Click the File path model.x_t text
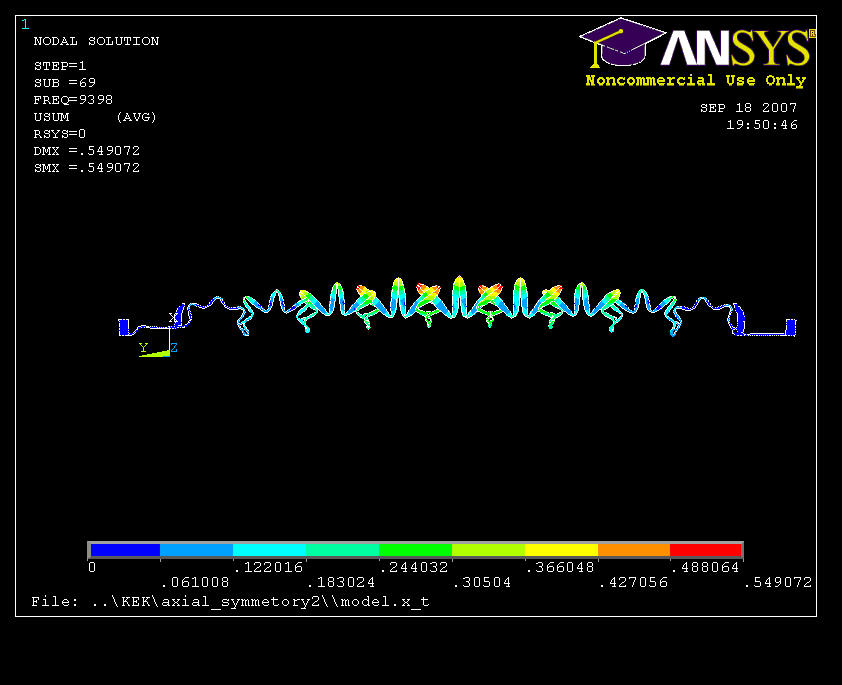The image size is (842, 685). click(230, 602)
